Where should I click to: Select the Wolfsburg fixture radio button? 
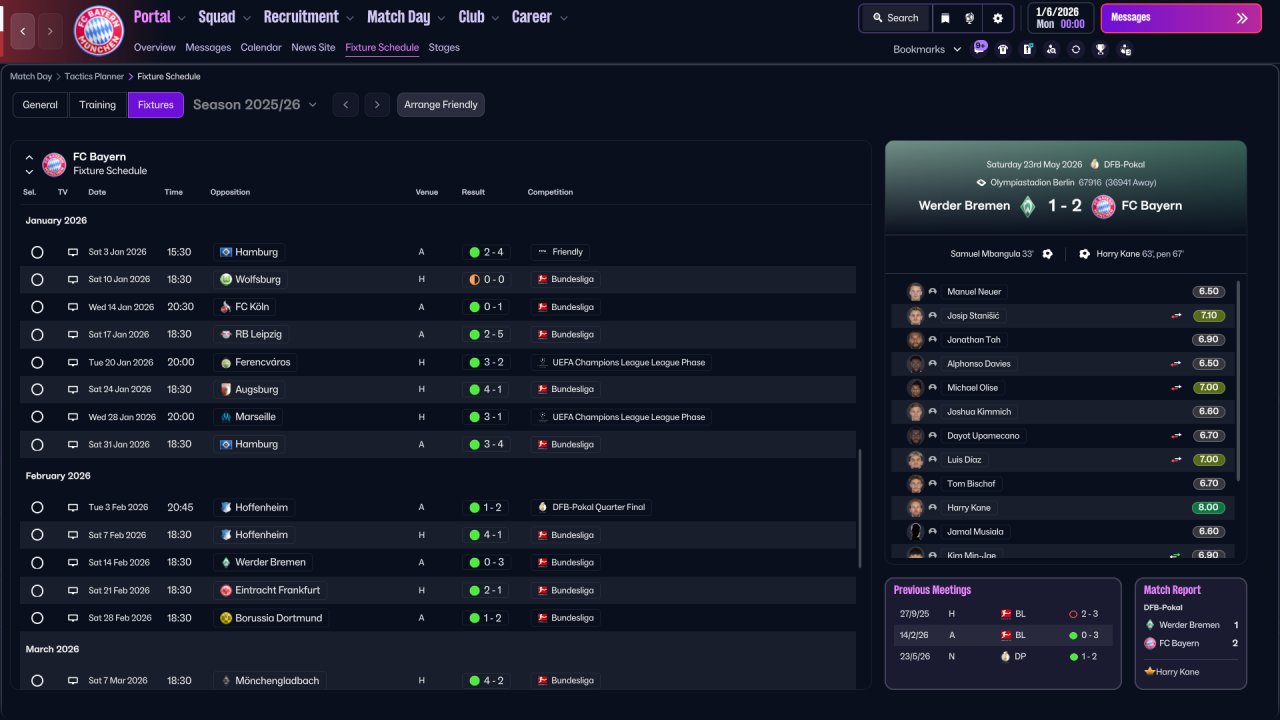[x=37, y=280]
